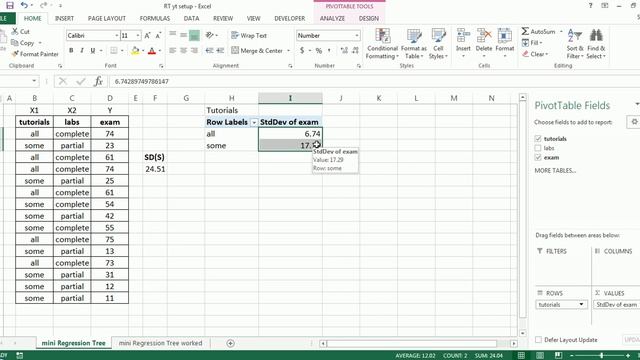Screen dimensions: 640x360
Task: Open Format as Table gallery
Action: (413, 44)
